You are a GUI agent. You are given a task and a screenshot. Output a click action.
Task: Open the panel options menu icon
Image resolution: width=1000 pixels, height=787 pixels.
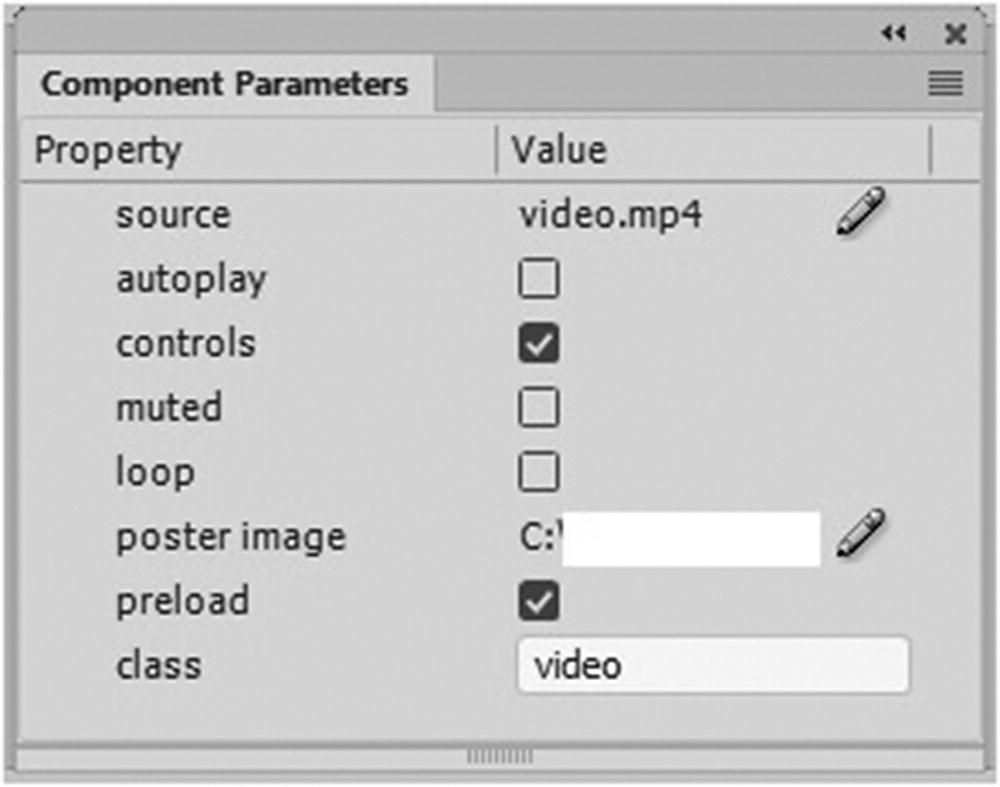[x=945, y=85]
